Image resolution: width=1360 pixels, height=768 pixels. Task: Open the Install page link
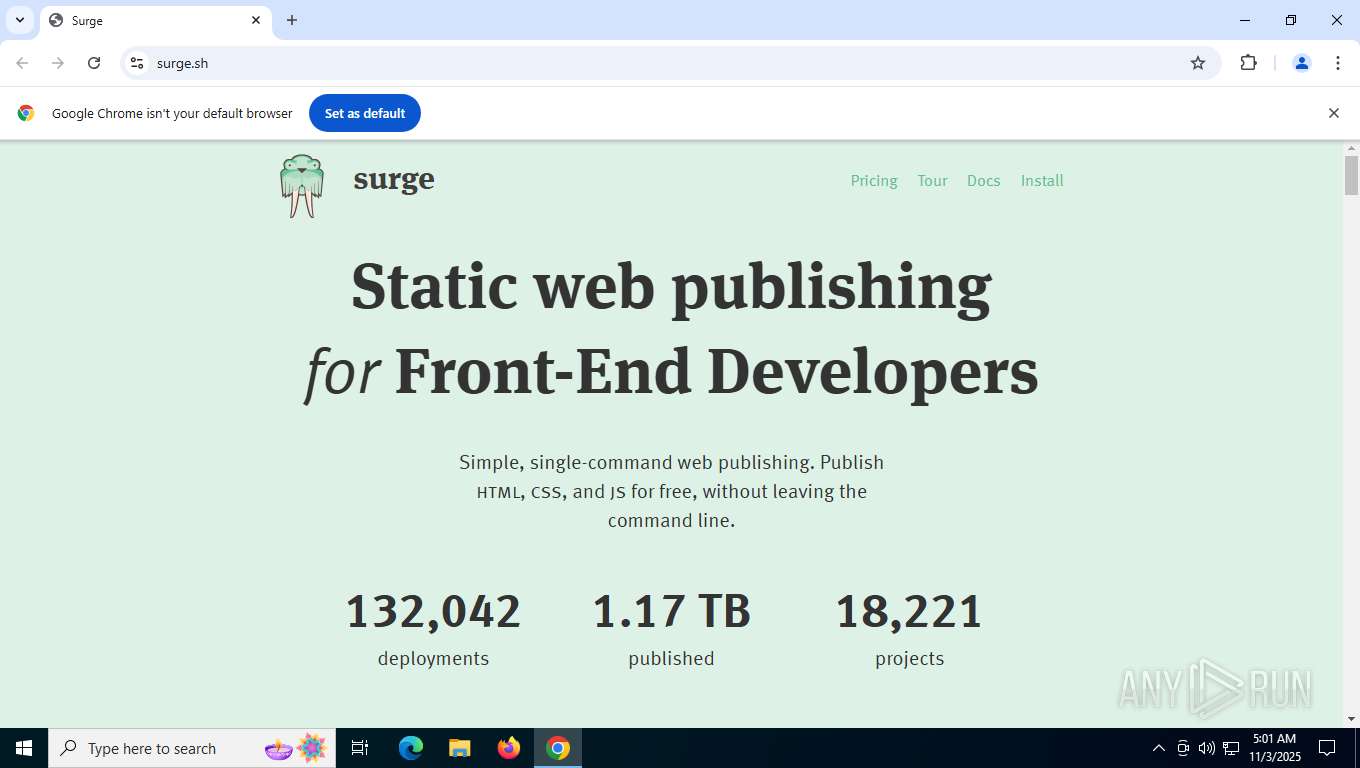click(1042, 181)
